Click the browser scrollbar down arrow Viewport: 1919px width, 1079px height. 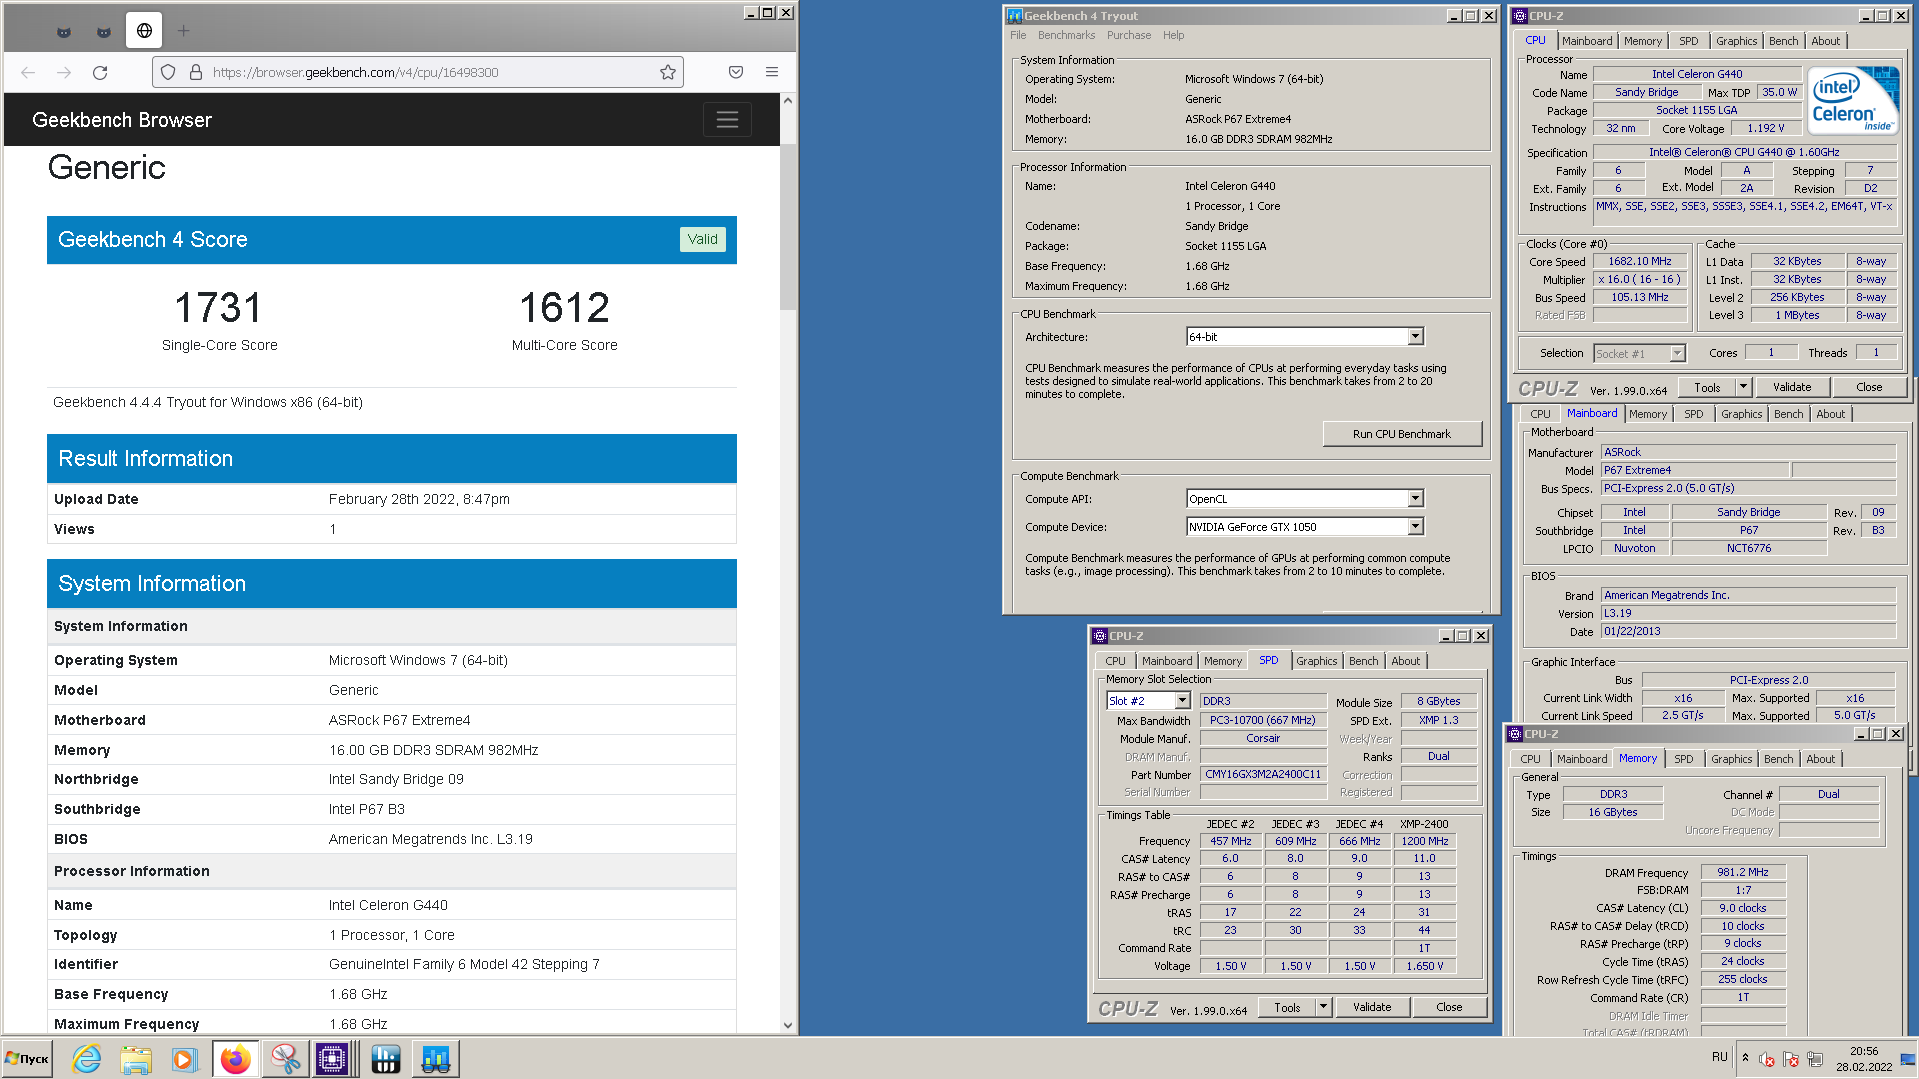tap(788, 1025)
